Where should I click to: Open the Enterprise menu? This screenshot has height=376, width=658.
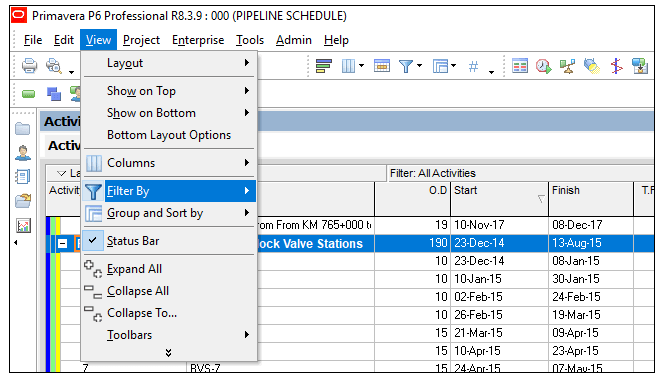[x=198, y=40]
